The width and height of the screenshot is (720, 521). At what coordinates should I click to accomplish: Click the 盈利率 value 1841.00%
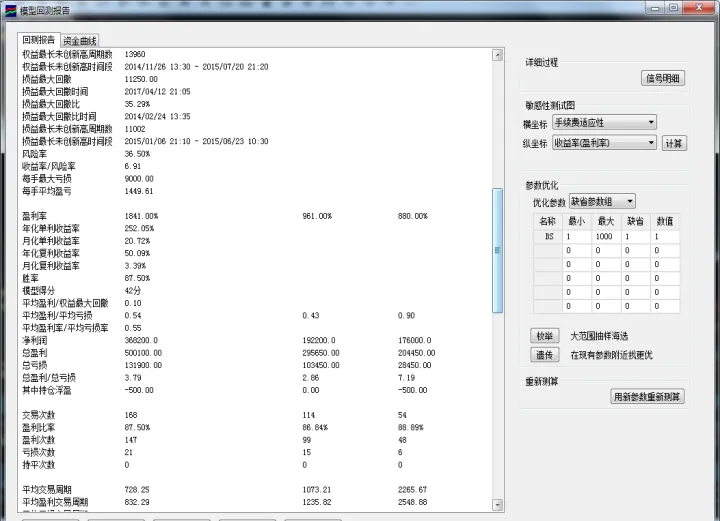141,216
